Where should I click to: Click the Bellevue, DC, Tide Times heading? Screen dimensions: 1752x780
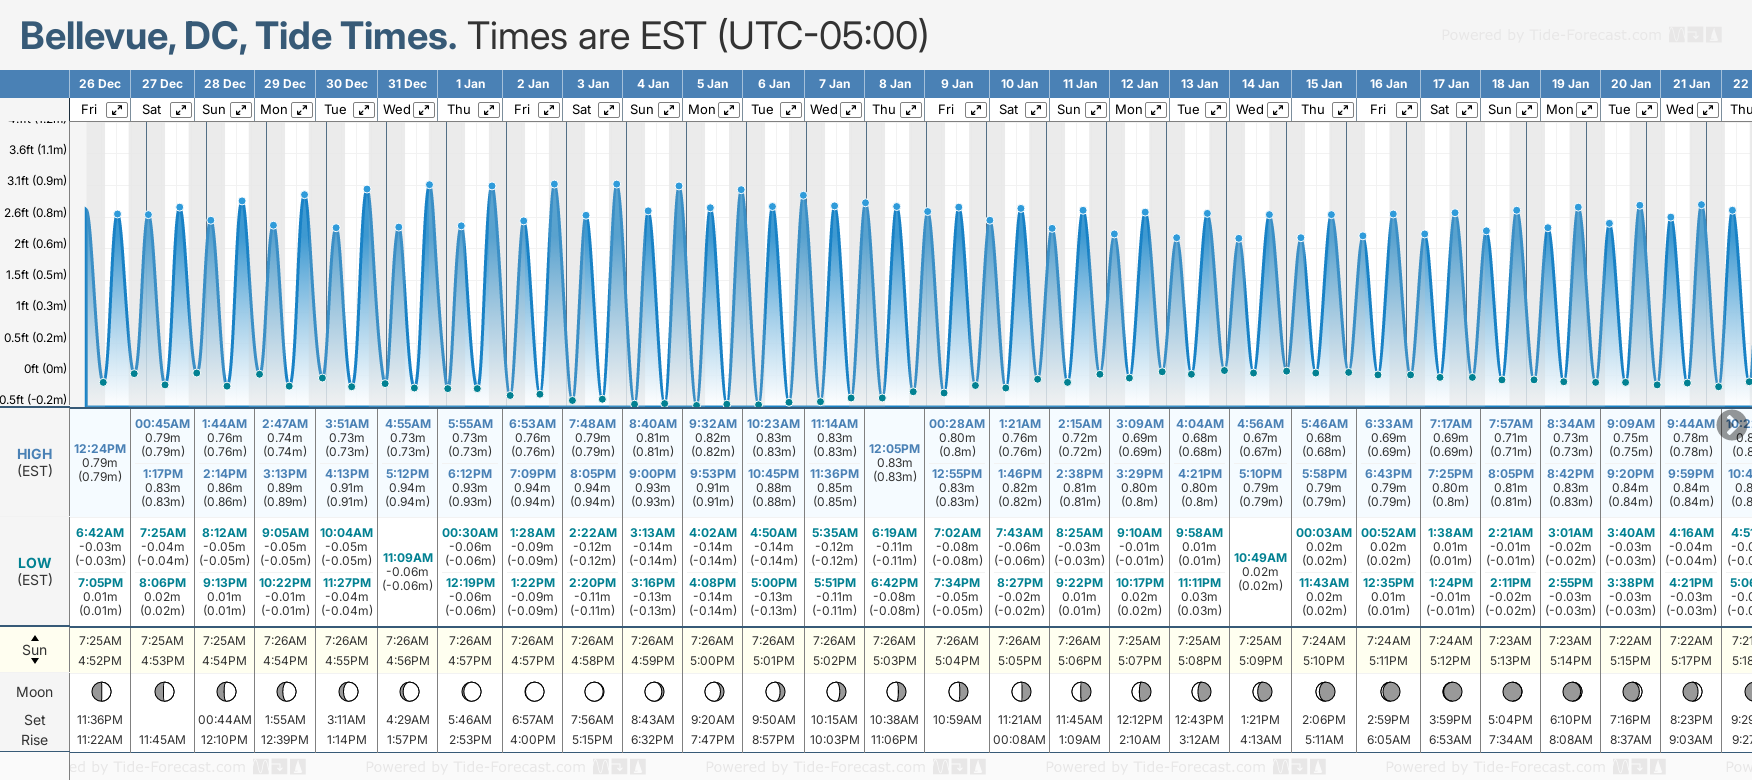(238, 36)
